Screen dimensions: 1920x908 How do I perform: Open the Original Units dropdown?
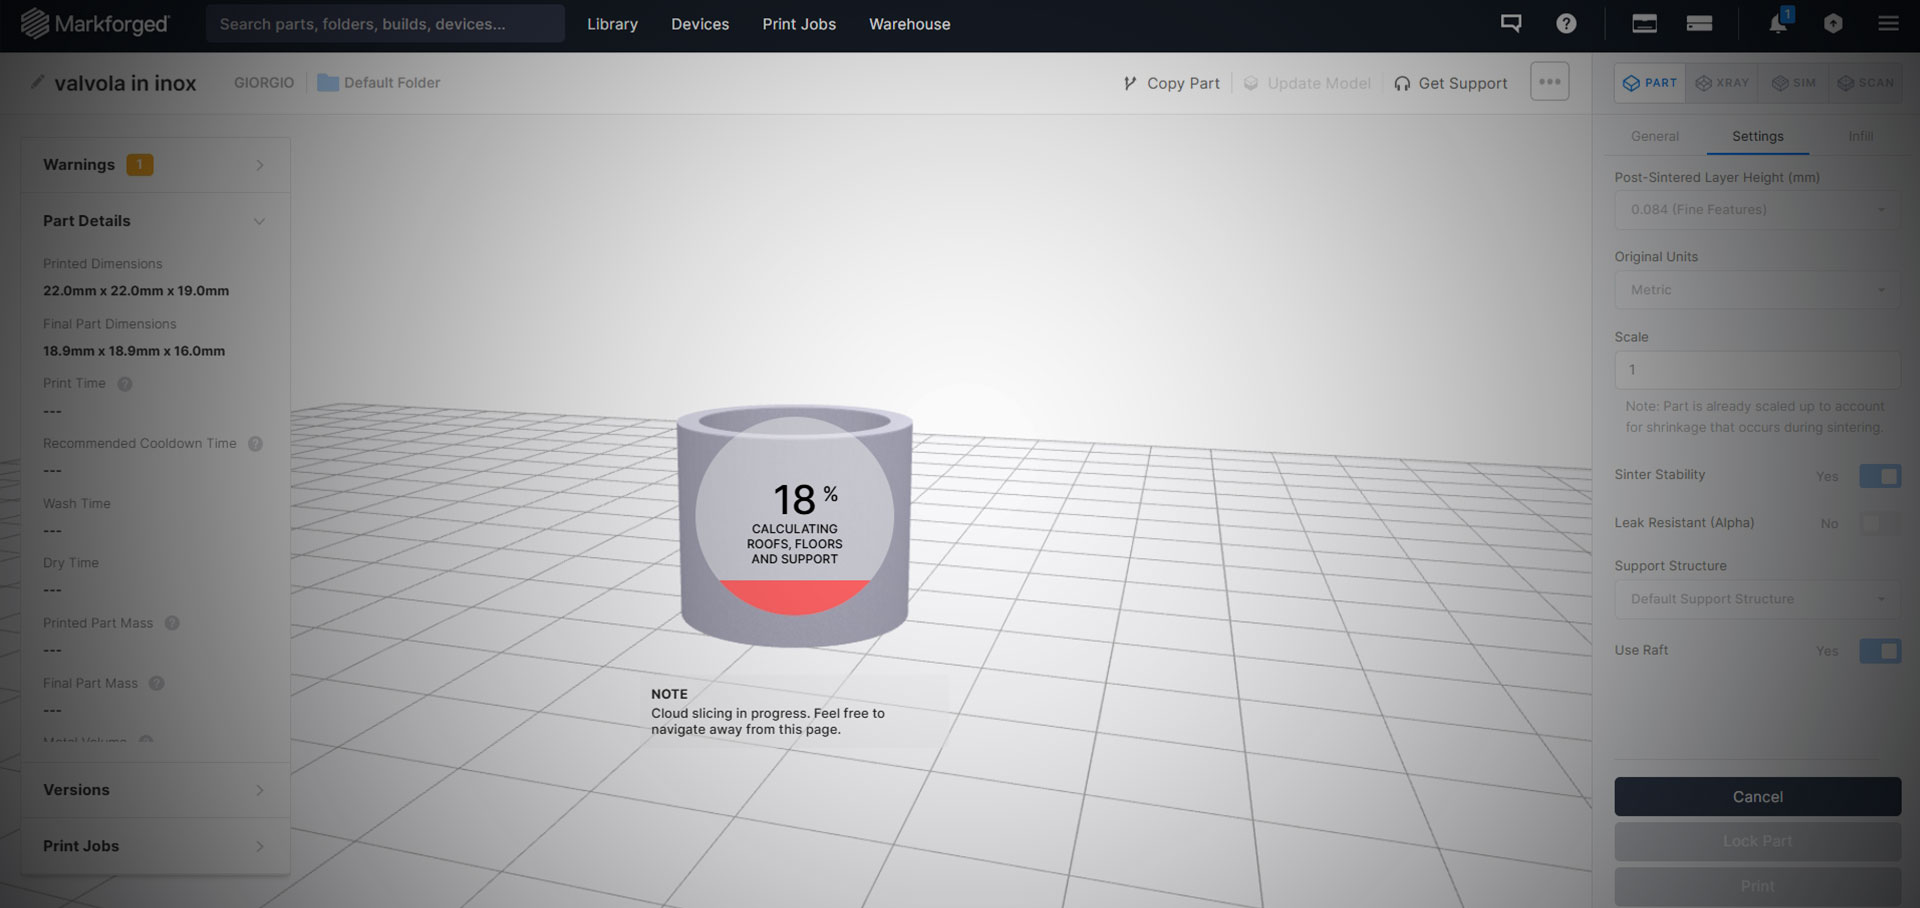(x=1757, y=290)
